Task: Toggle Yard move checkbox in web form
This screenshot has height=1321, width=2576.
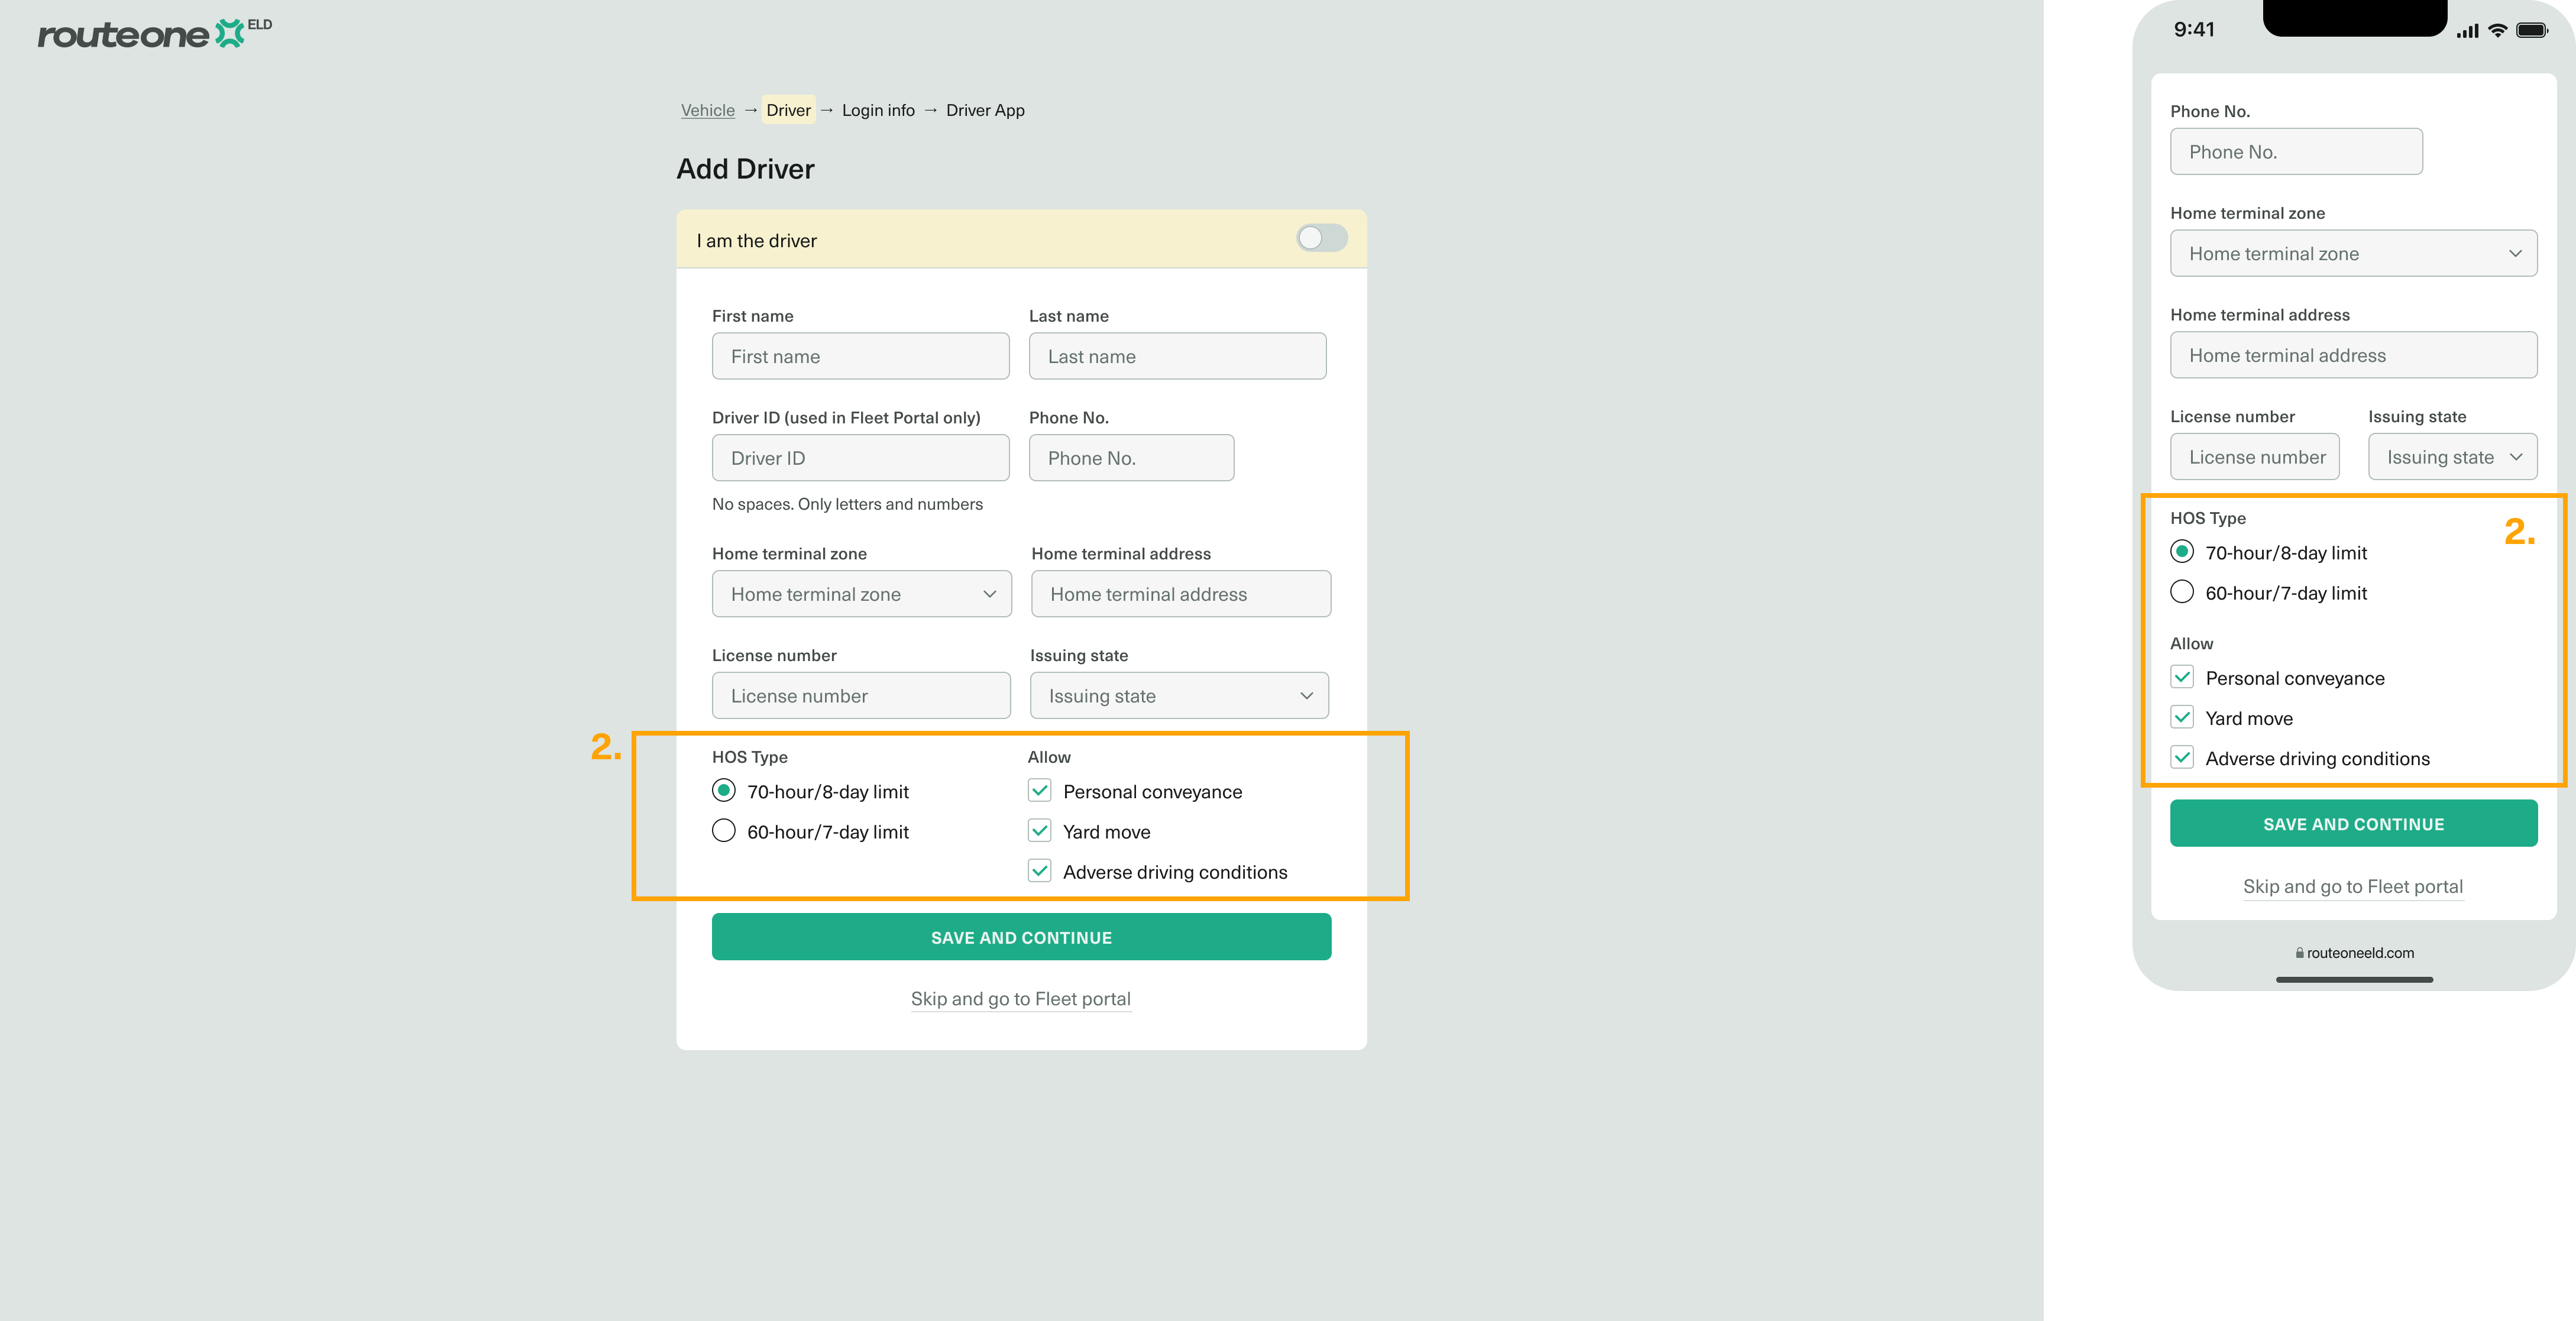Action: point(1040,831)
